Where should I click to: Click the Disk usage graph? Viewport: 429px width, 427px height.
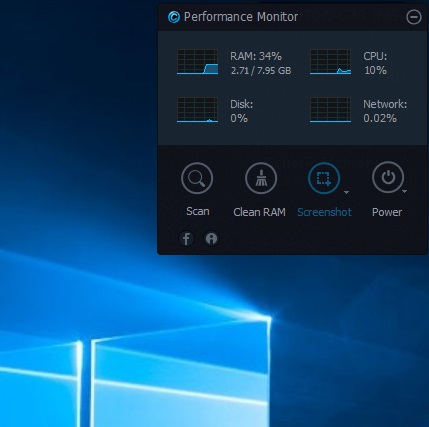tap(197, 110)
